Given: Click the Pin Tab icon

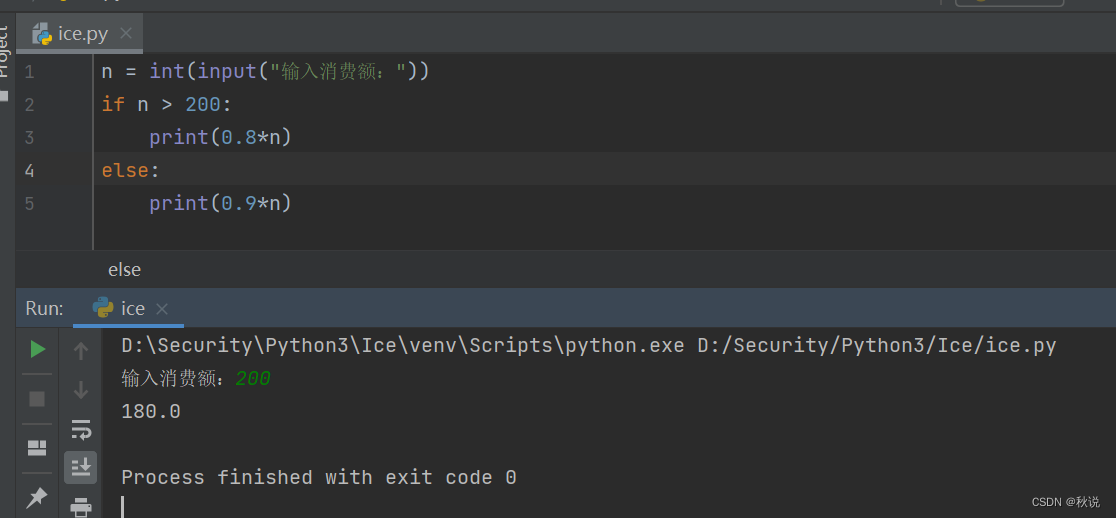Looking at the screenshot, I should coord(37,497).
